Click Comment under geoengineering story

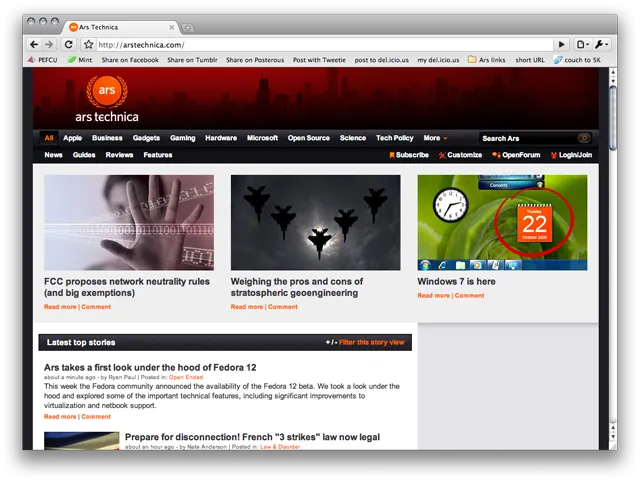(283, 307)
